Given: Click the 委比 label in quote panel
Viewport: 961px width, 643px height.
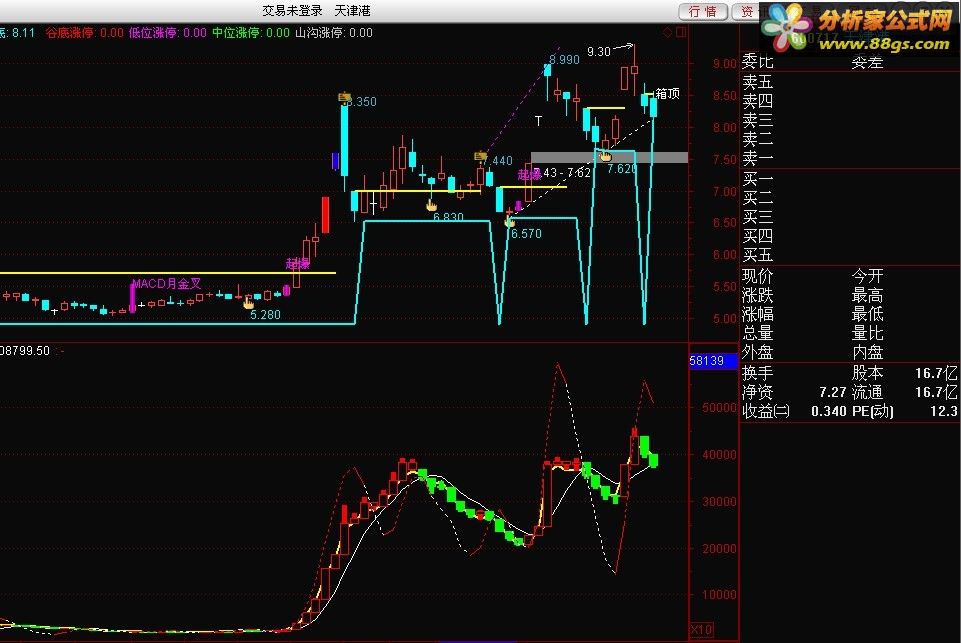Looking at the screenshot, I should click(758, 62).
